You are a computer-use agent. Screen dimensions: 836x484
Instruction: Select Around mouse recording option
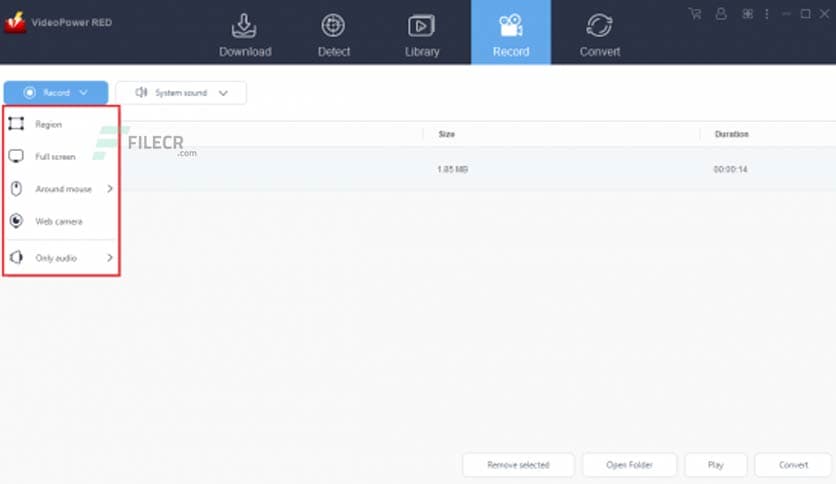[x=61, y=189]
